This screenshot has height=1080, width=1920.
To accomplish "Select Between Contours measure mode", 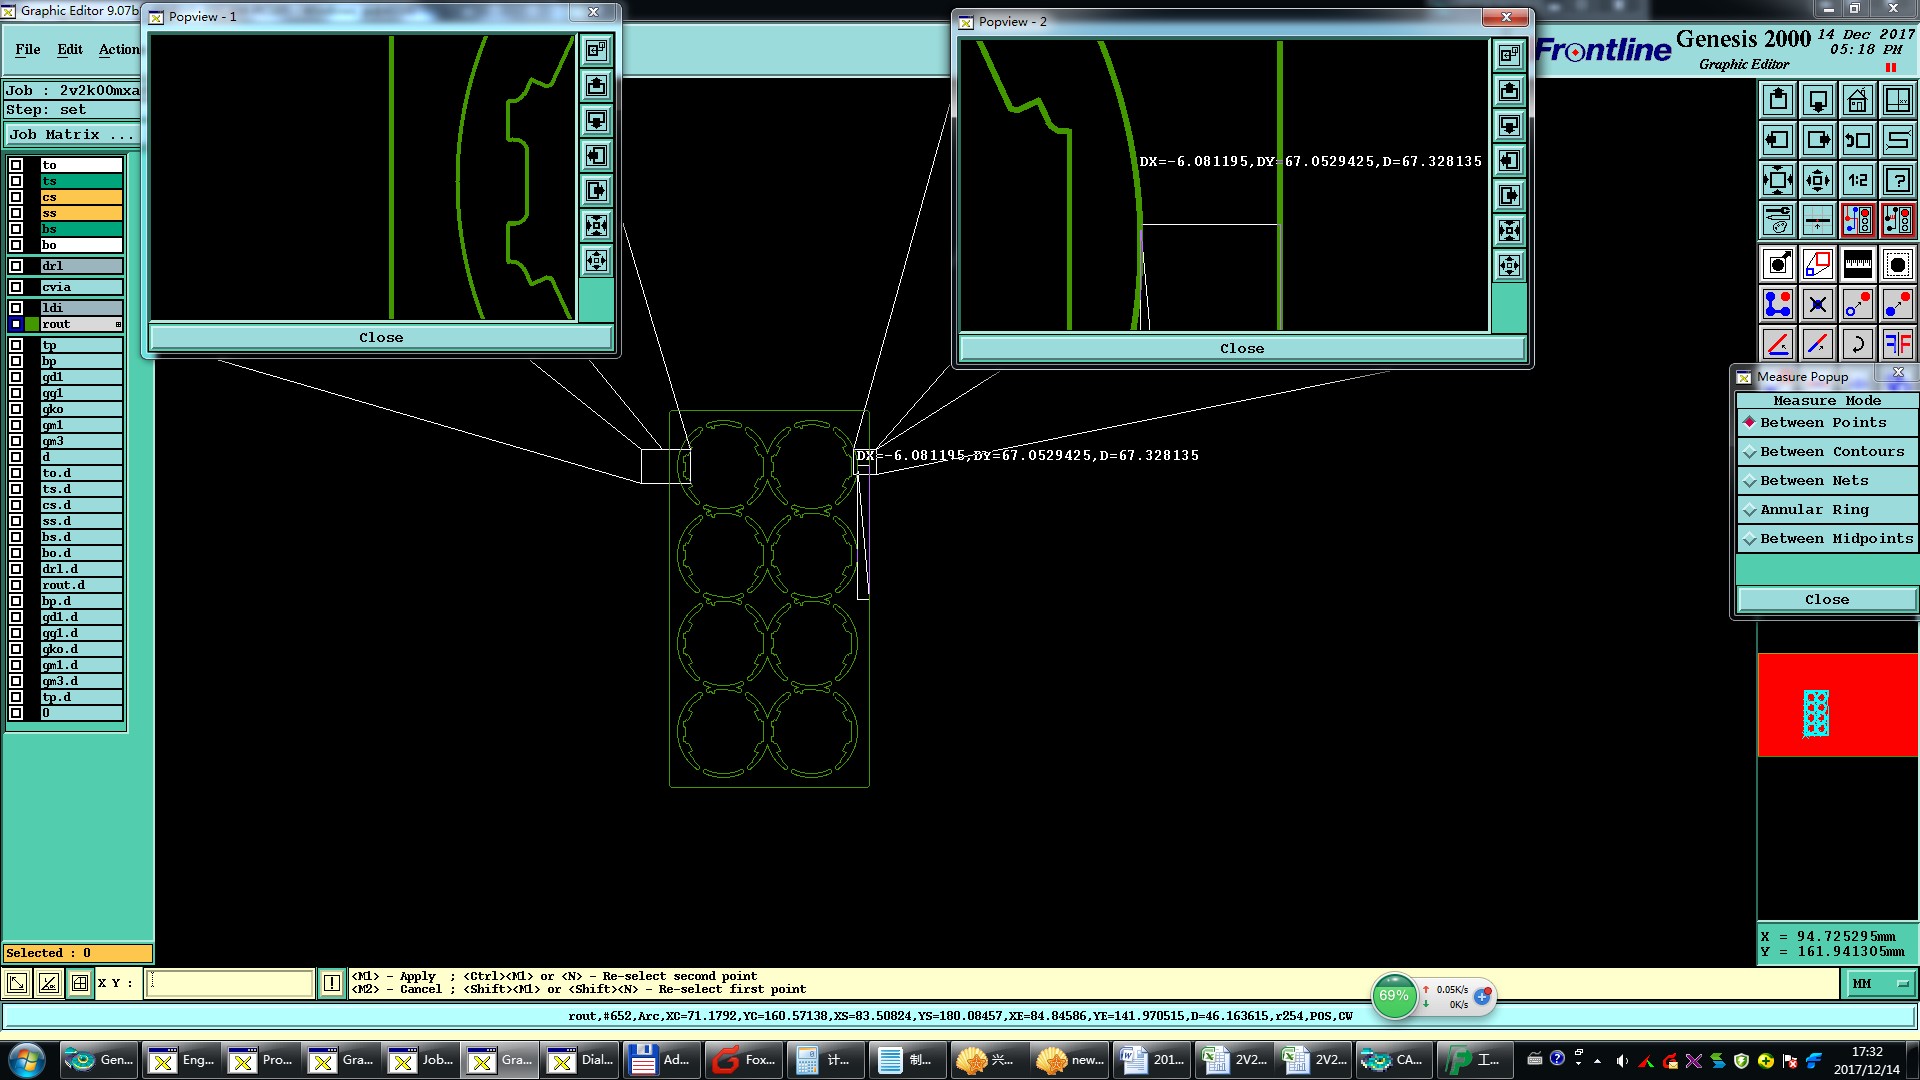I will tap(1826, 452).
